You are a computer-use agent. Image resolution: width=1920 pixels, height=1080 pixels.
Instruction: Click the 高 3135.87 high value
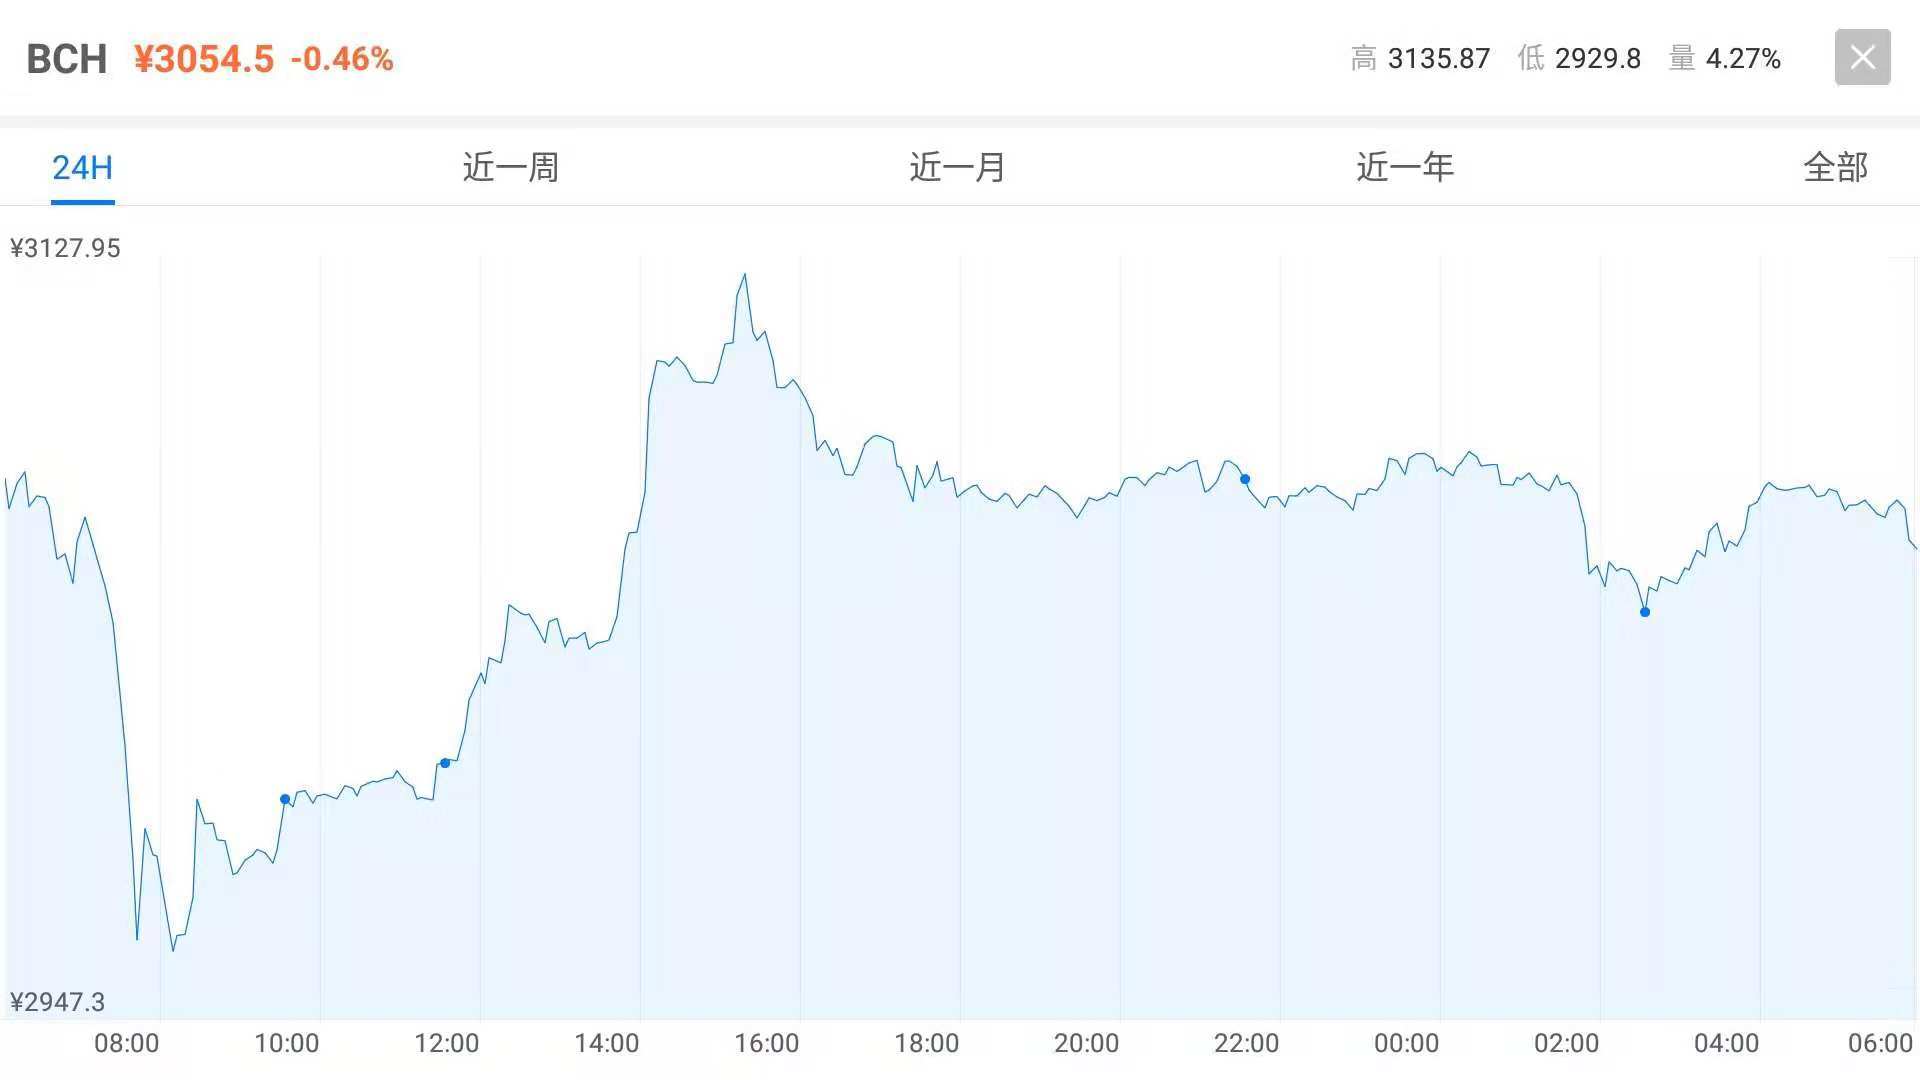[1420, 59]
